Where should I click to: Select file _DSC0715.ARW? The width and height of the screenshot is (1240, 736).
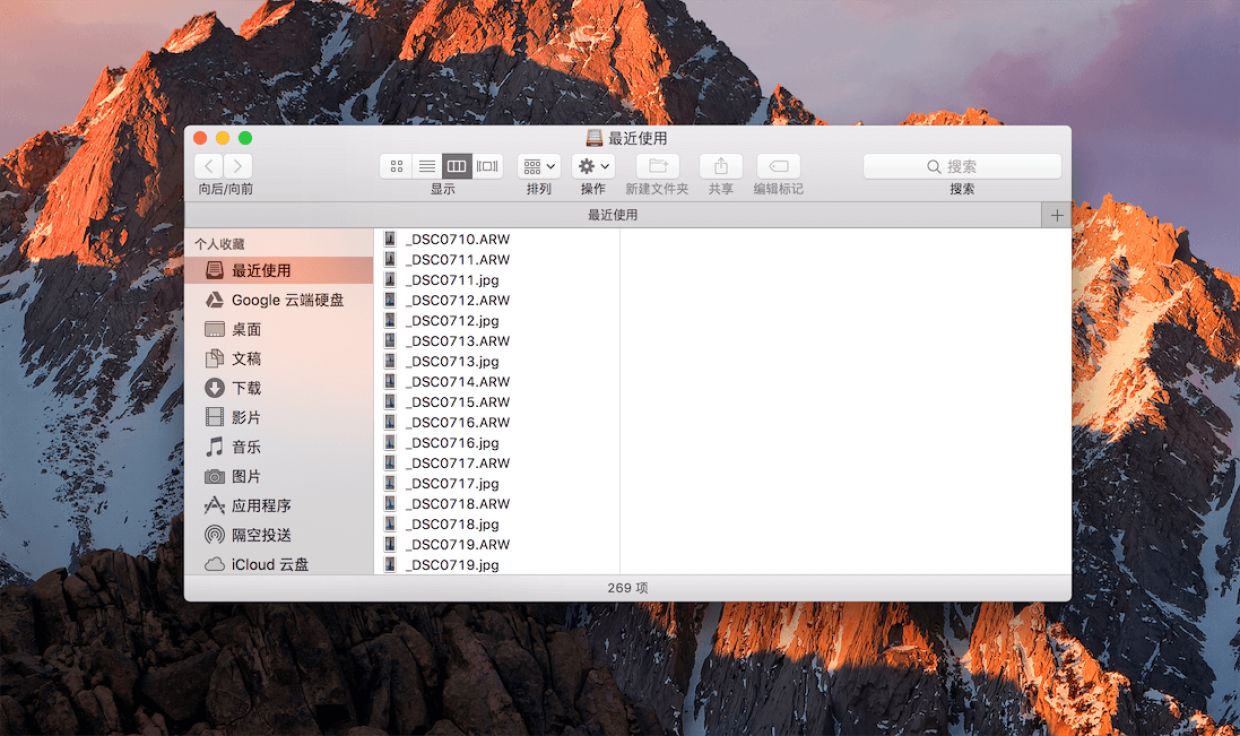[x=497, y=402]
